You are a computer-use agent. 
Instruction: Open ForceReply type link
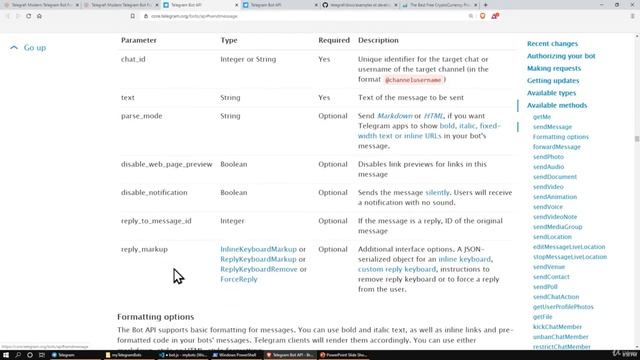[239, 279]
